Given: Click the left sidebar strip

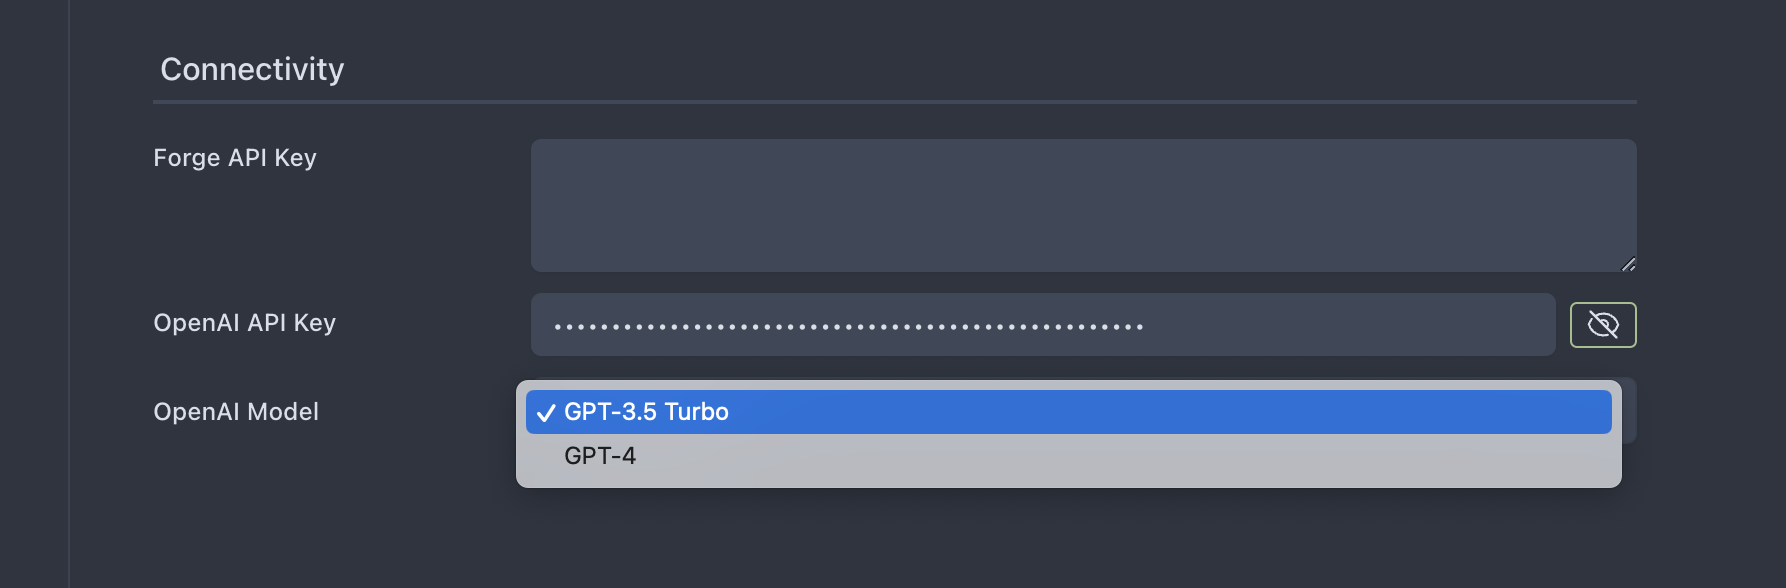Looking at the screenshot, I should [x=34, y=294].
